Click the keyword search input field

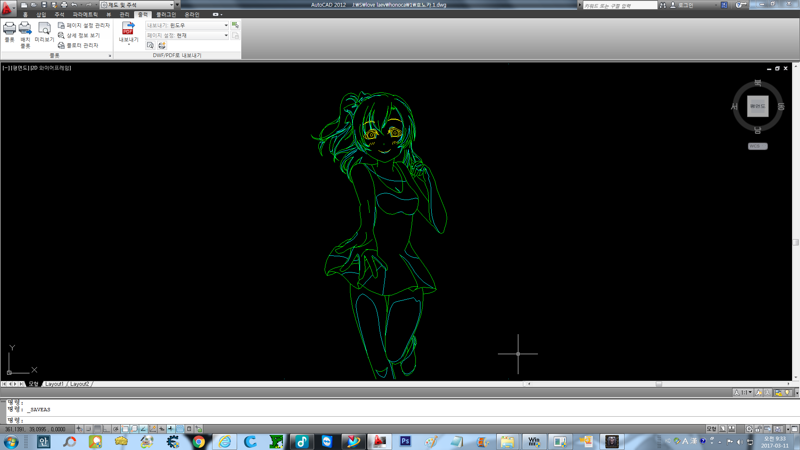619,5
